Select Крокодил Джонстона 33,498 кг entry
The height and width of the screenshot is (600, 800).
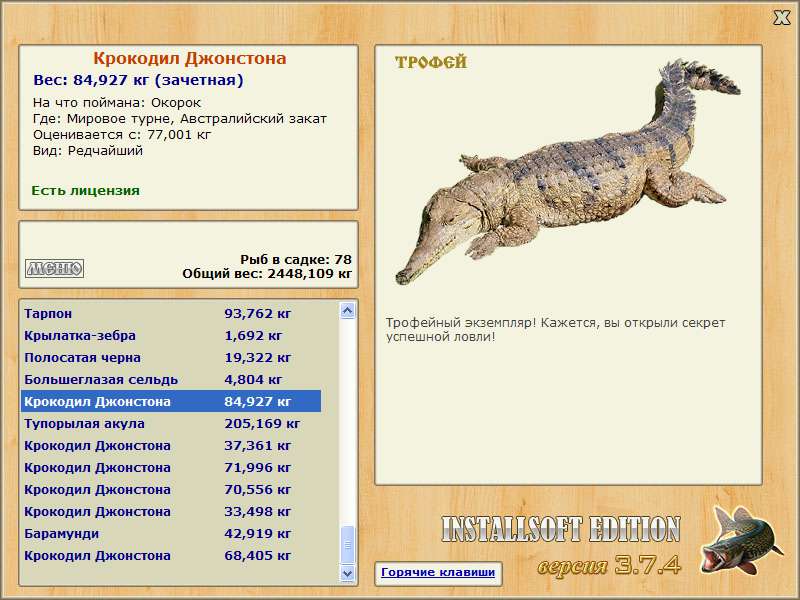tap(170, 512)
